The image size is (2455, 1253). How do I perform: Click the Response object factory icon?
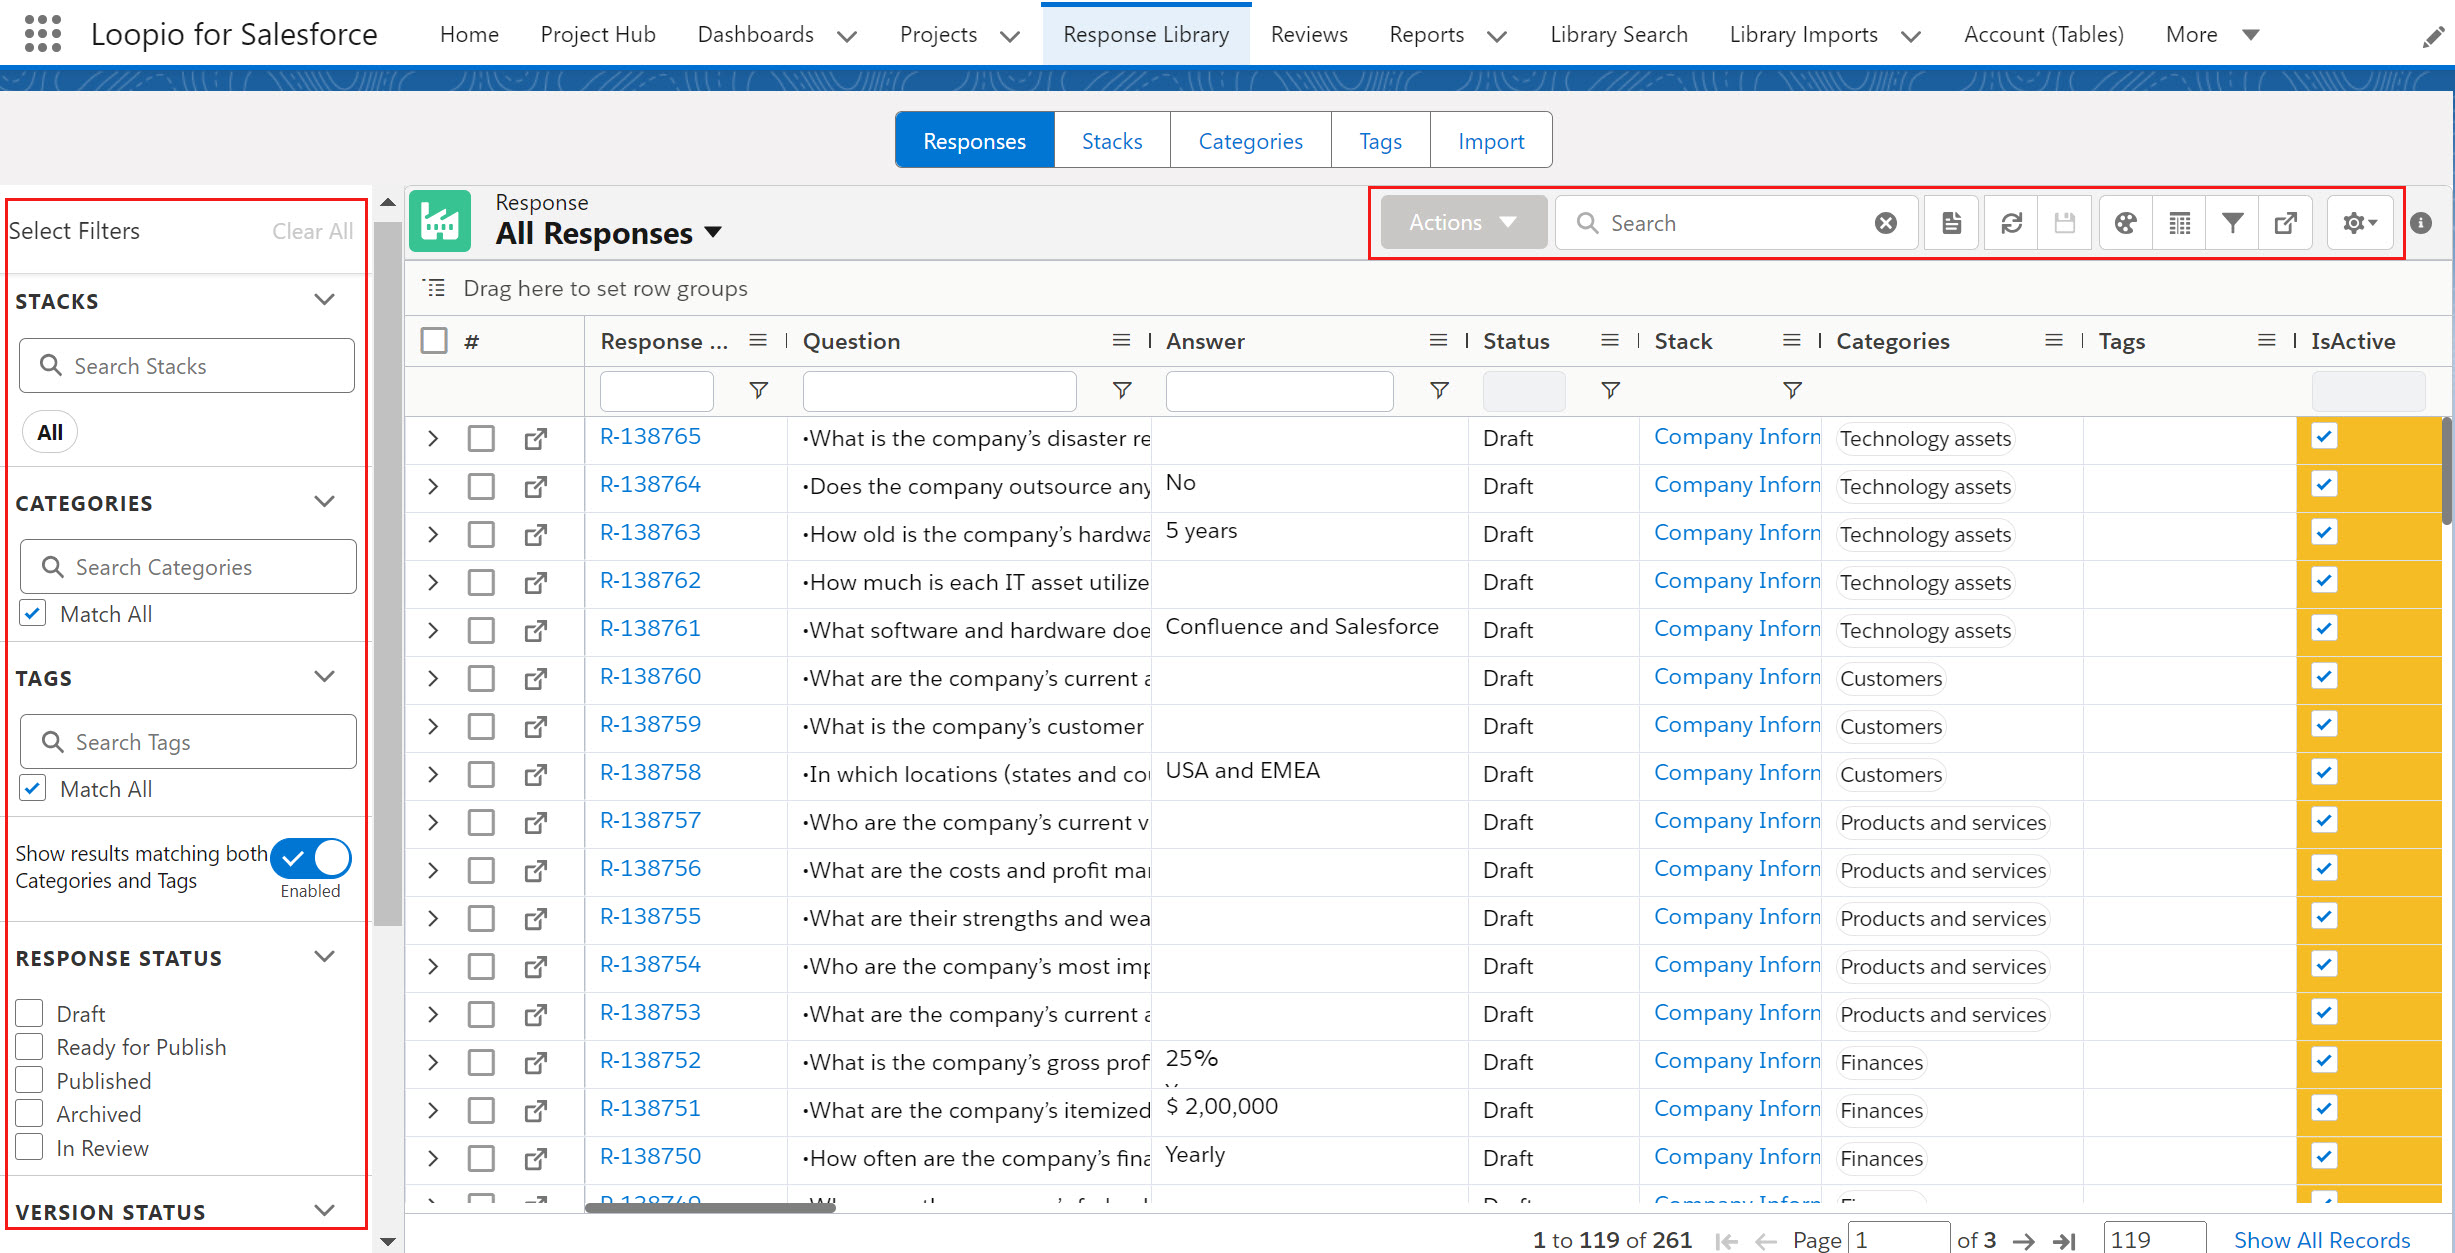[439, 221]
